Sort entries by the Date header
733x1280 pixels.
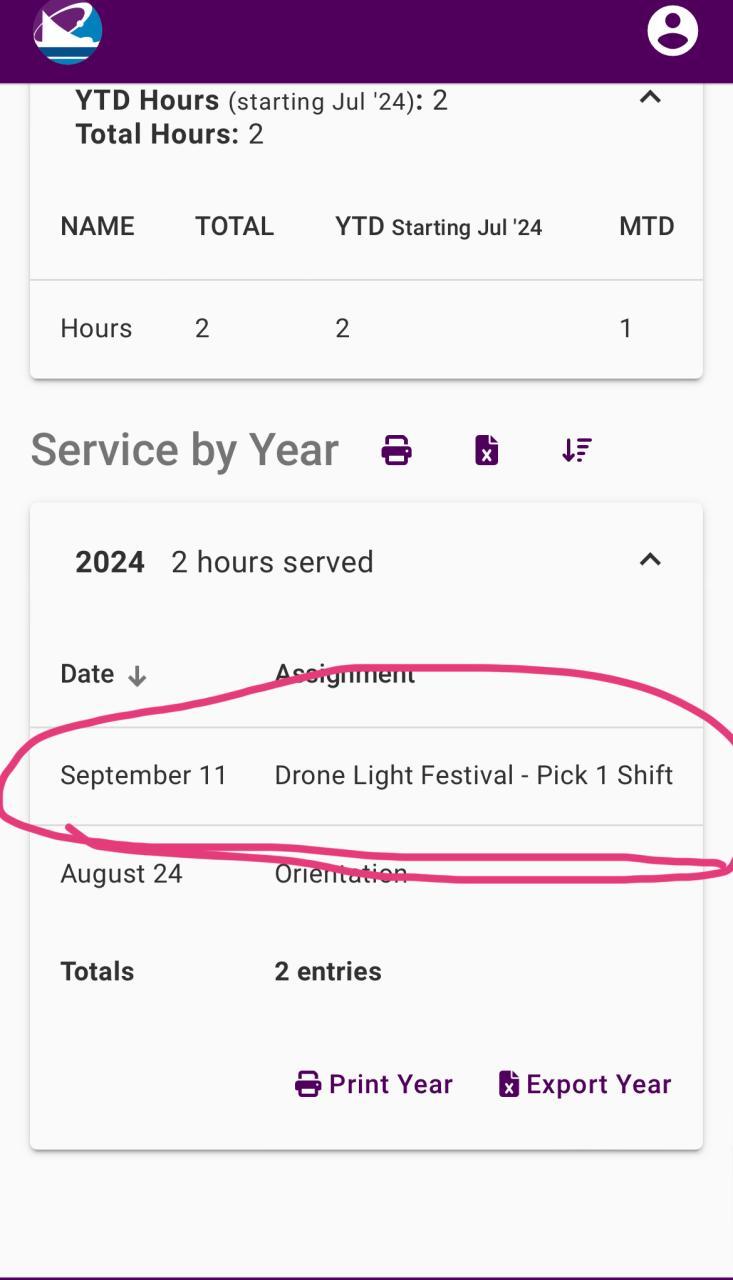pyautogui.click(x=87, y=674)
